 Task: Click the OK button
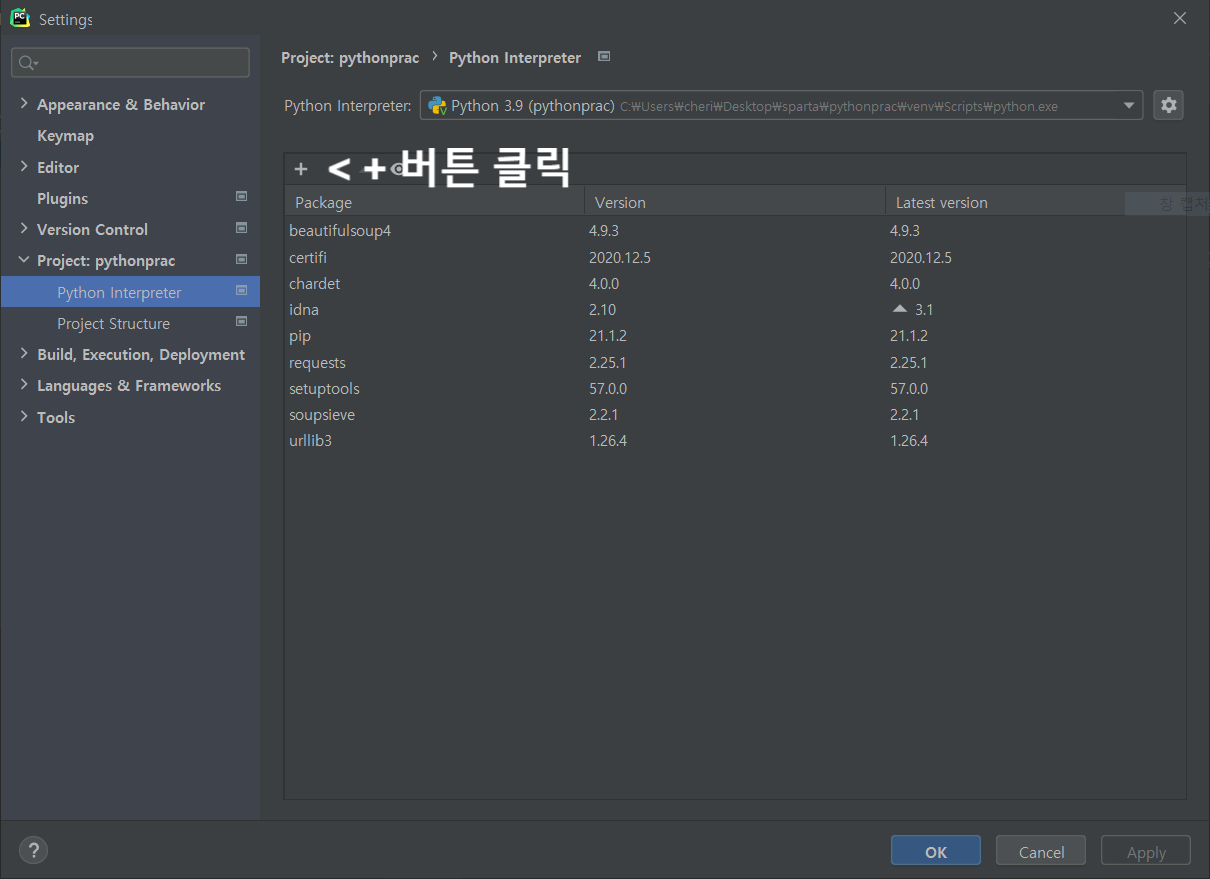(x=936, y=852)
